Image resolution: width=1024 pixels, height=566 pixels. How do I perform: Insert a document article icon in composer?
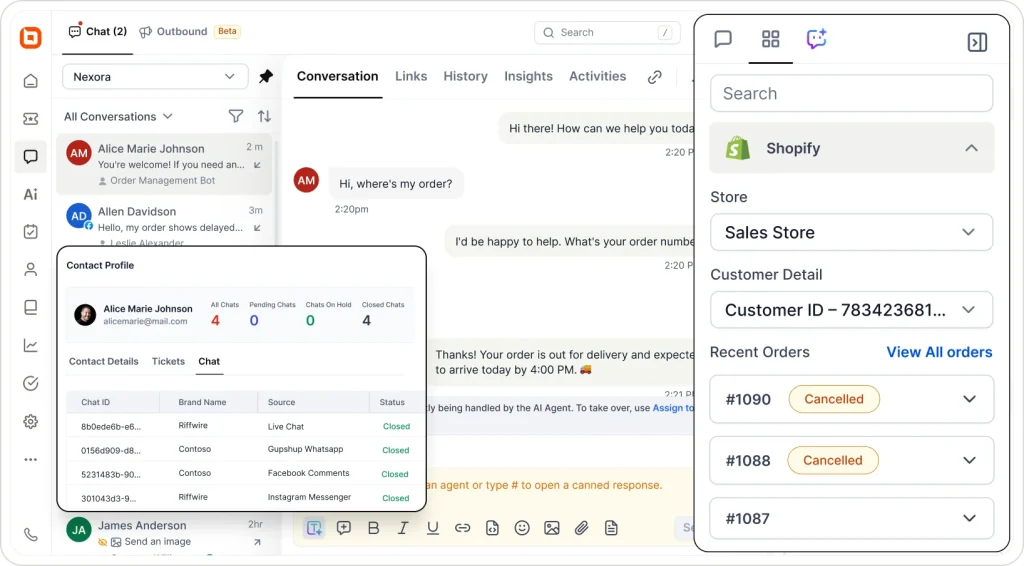point(611,527)
